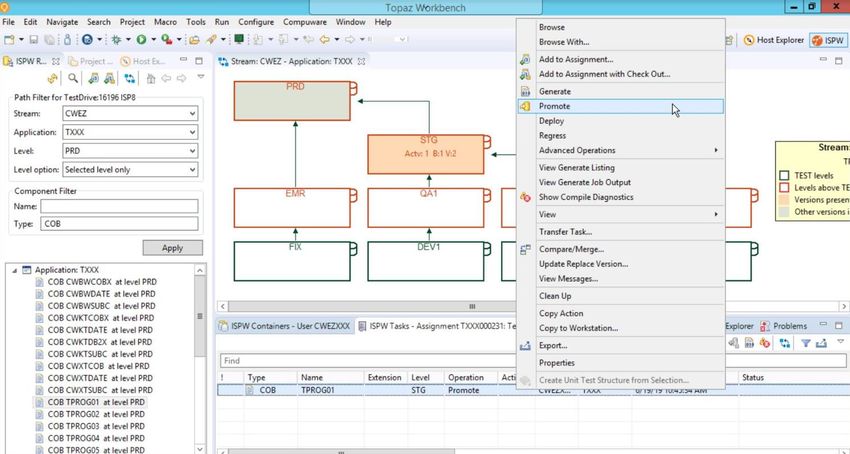Click the Apply button
The image size is (850, 454).
pyautogui.click(x=172, y=248)
